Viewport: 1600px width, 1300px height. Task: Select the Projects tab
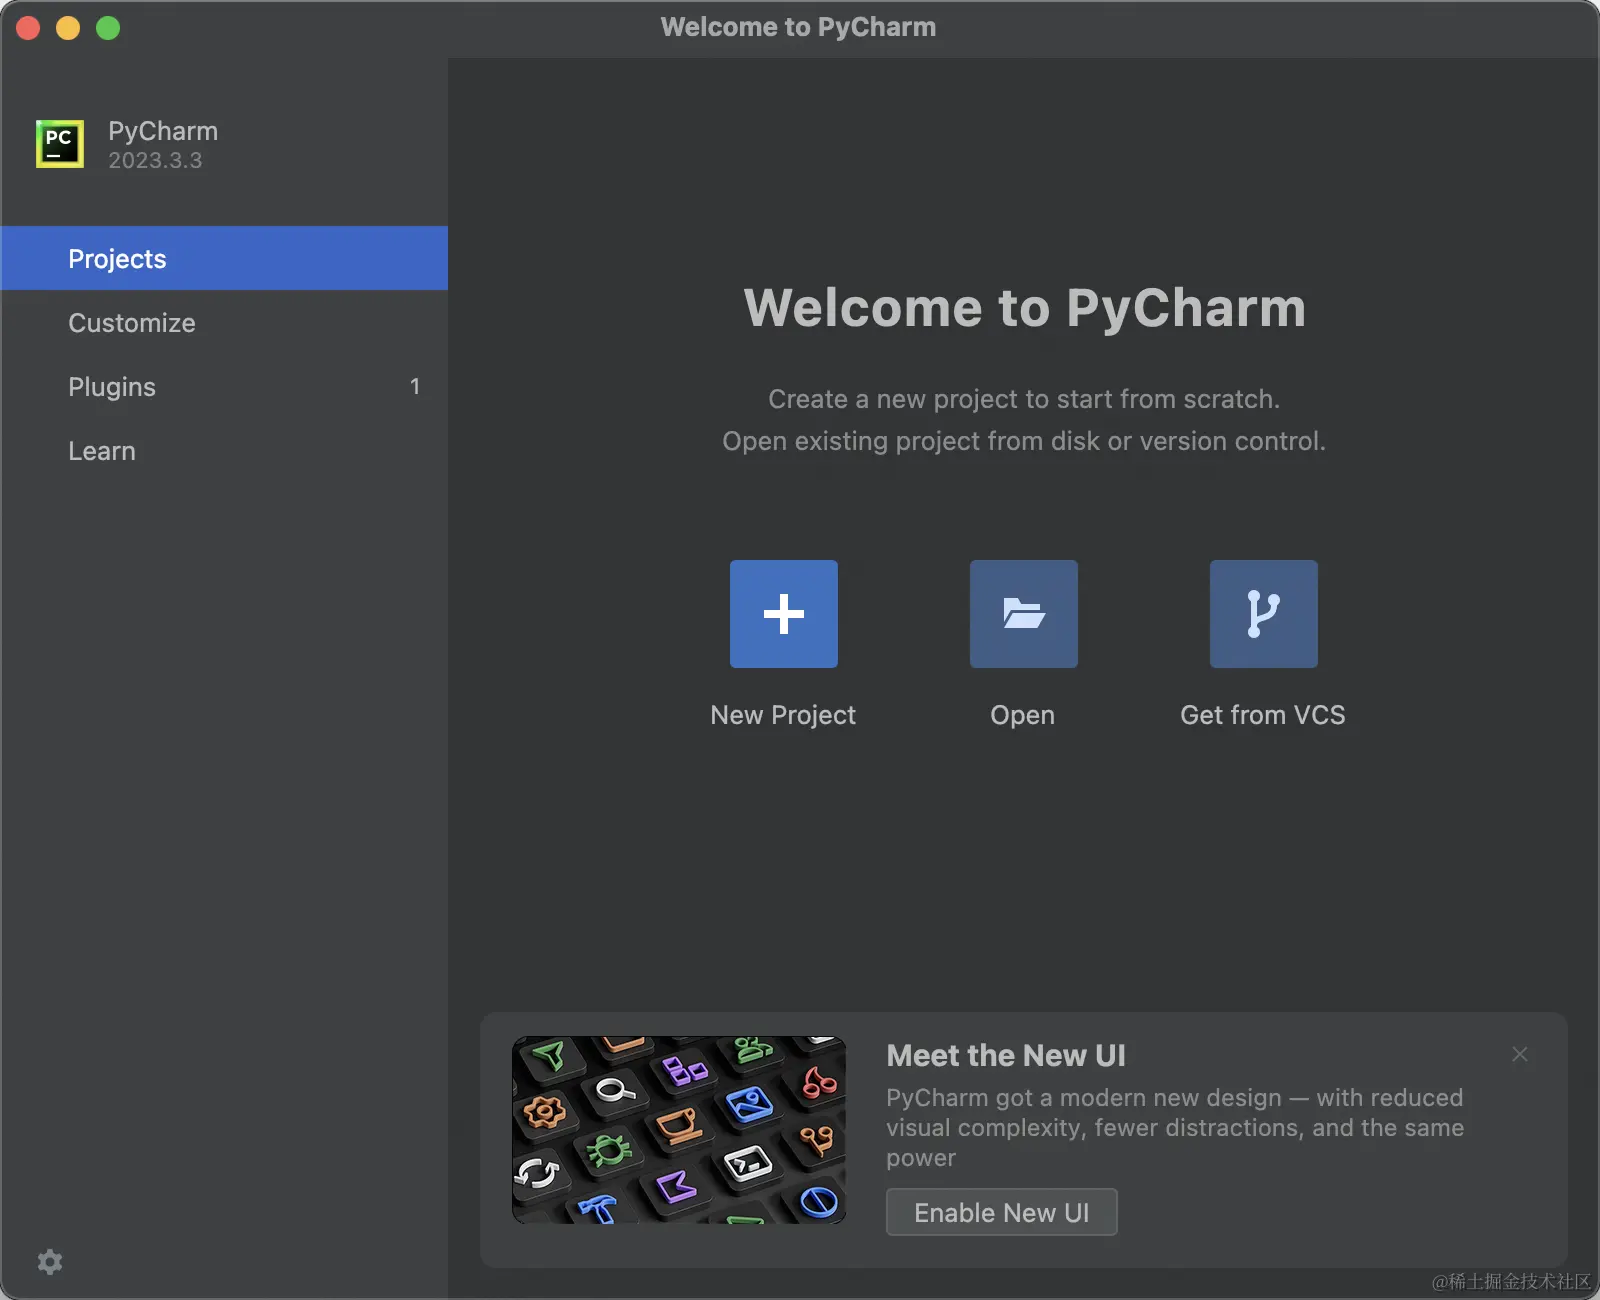(224, 258)
